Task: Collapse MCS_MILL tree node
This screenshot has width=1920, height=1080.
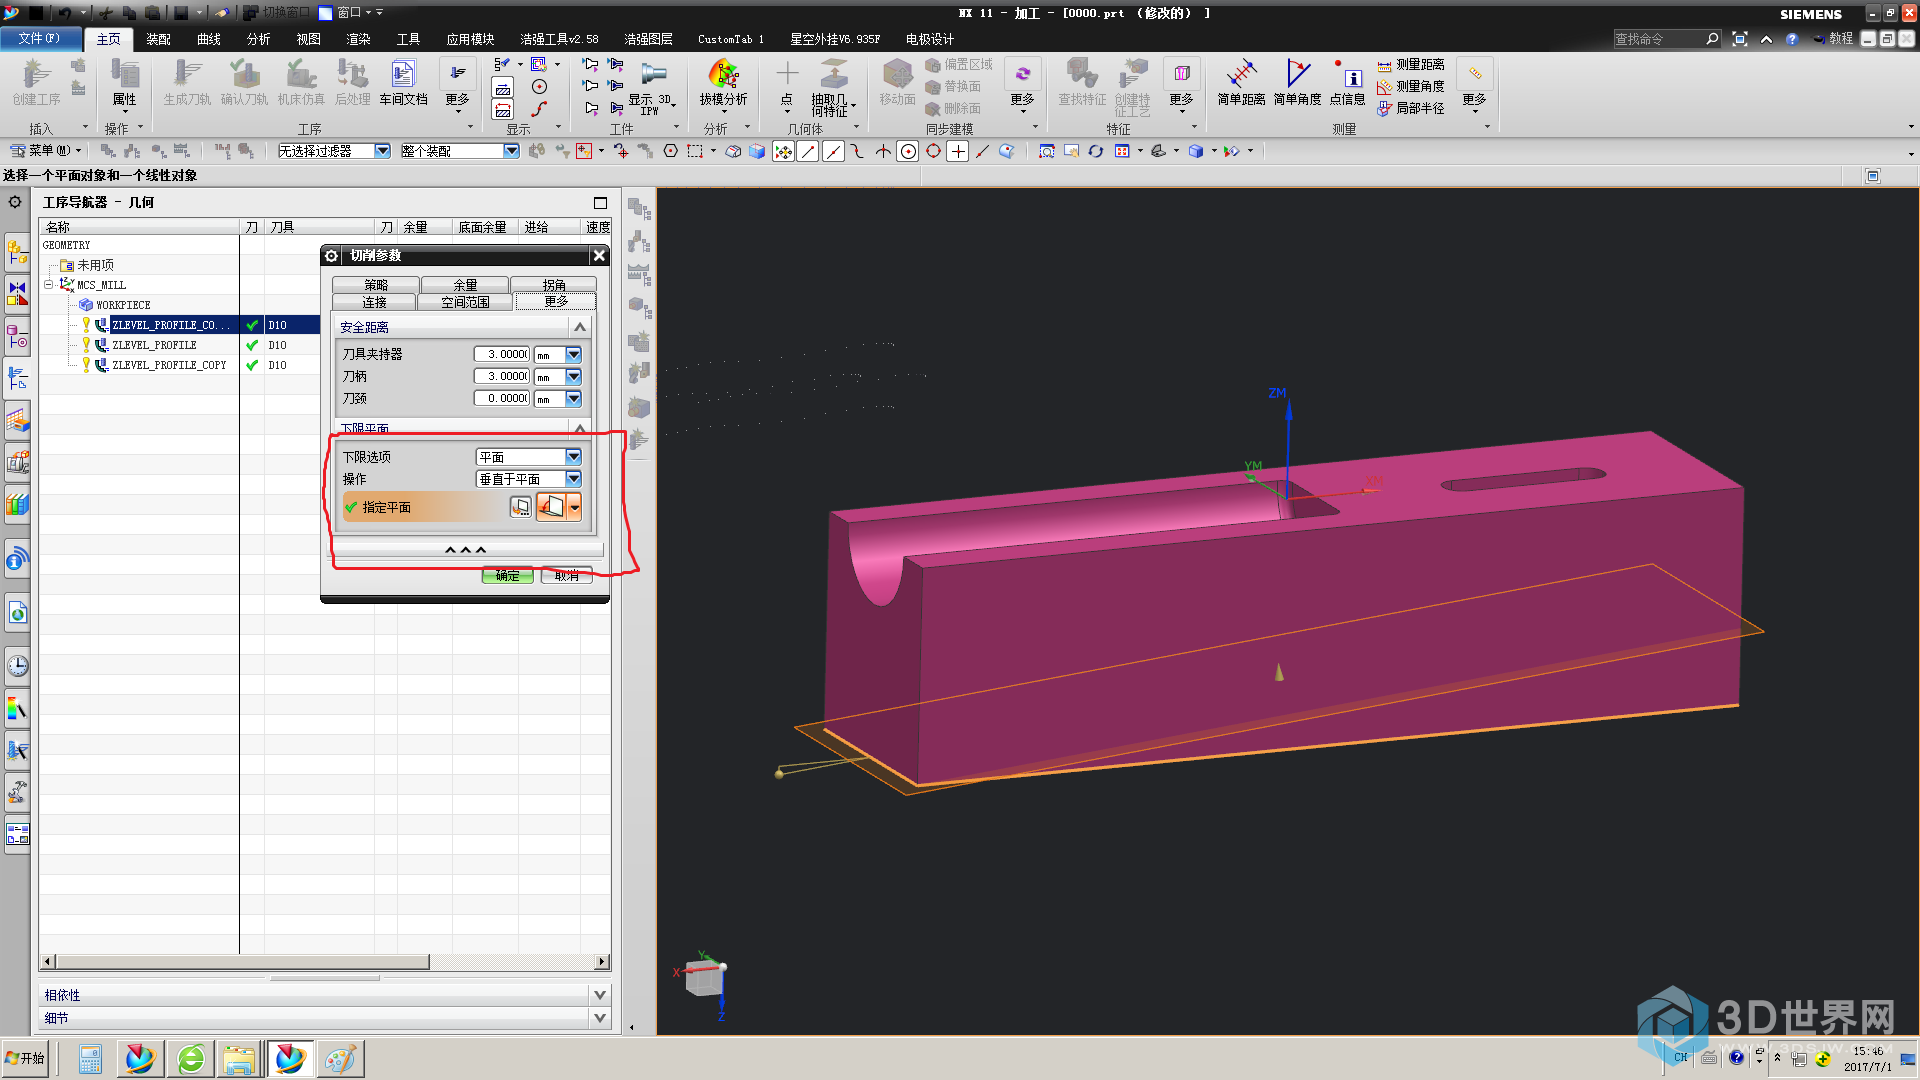Action: 48,285
